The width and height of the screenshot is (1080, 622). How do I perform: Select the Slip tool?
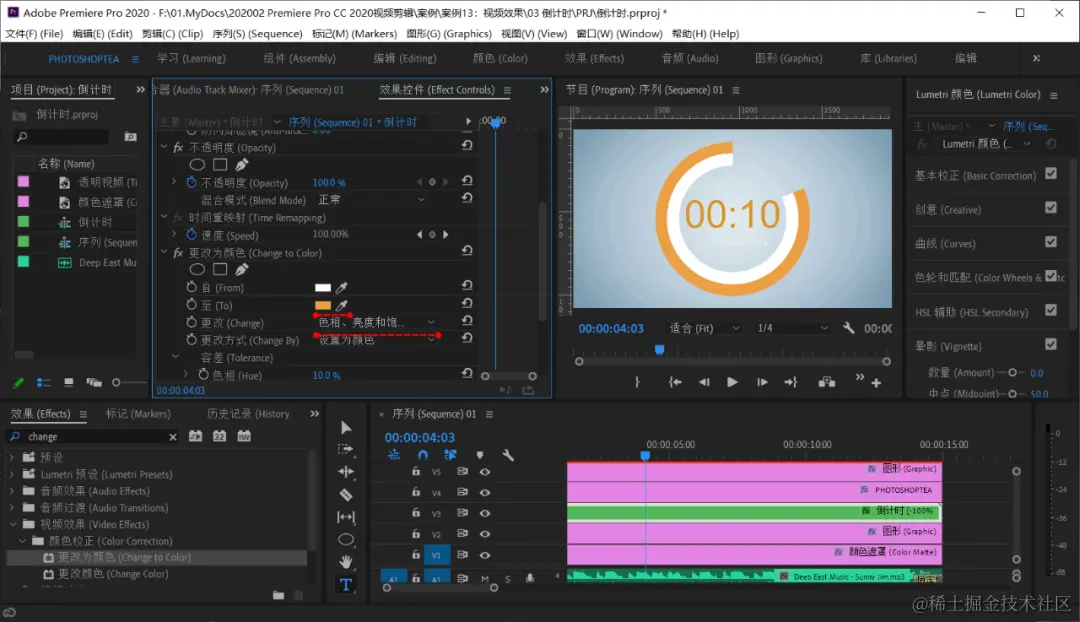(346, 517)
